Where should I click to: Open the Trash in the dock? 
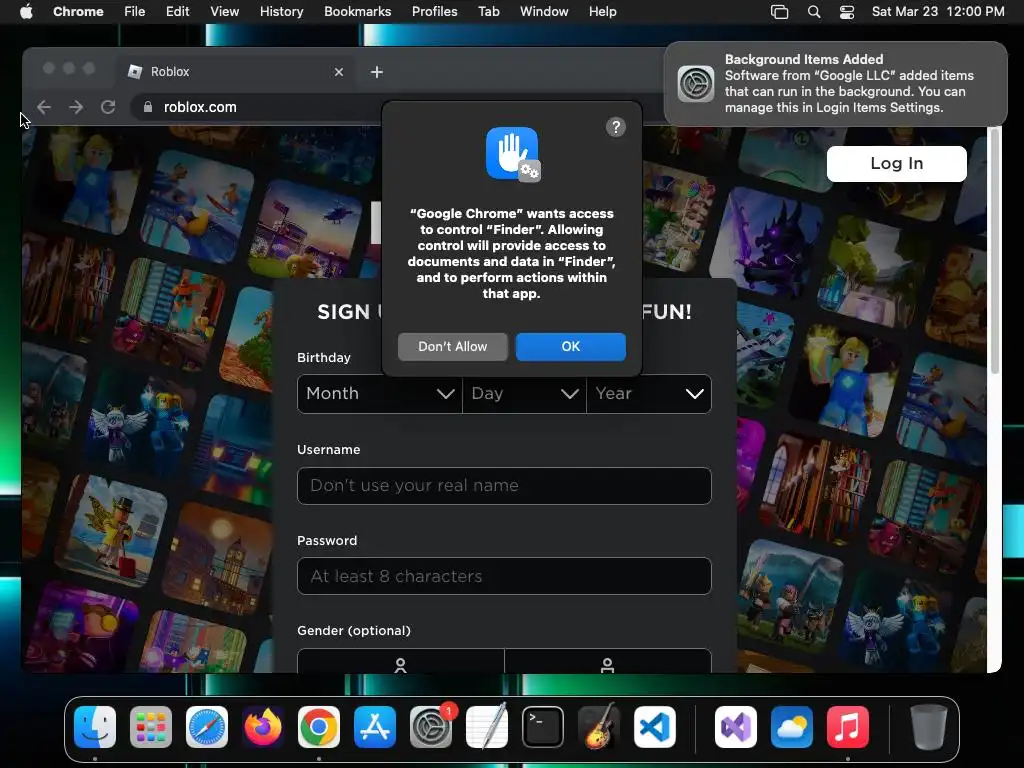(929, 726)
